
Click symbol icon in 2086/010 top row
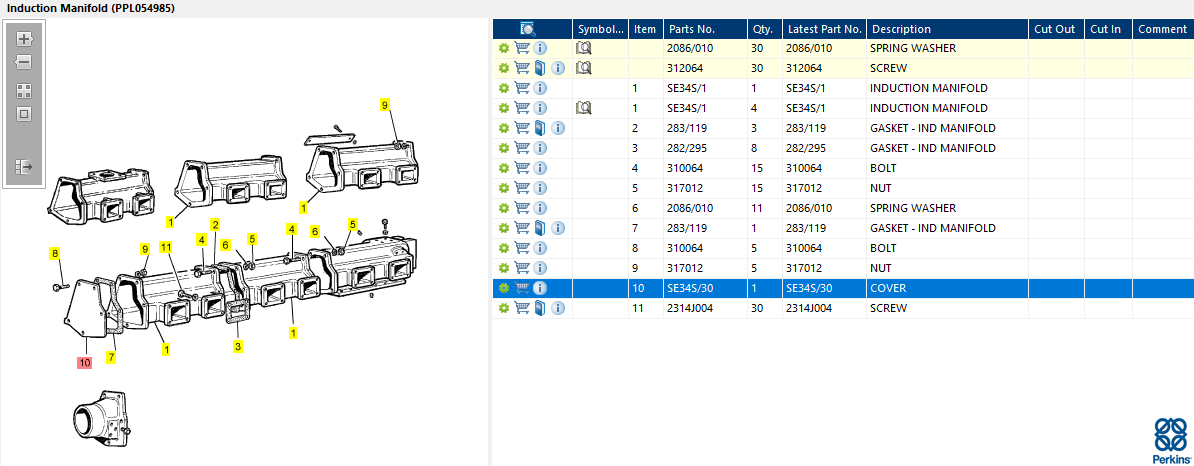(585, 48)
